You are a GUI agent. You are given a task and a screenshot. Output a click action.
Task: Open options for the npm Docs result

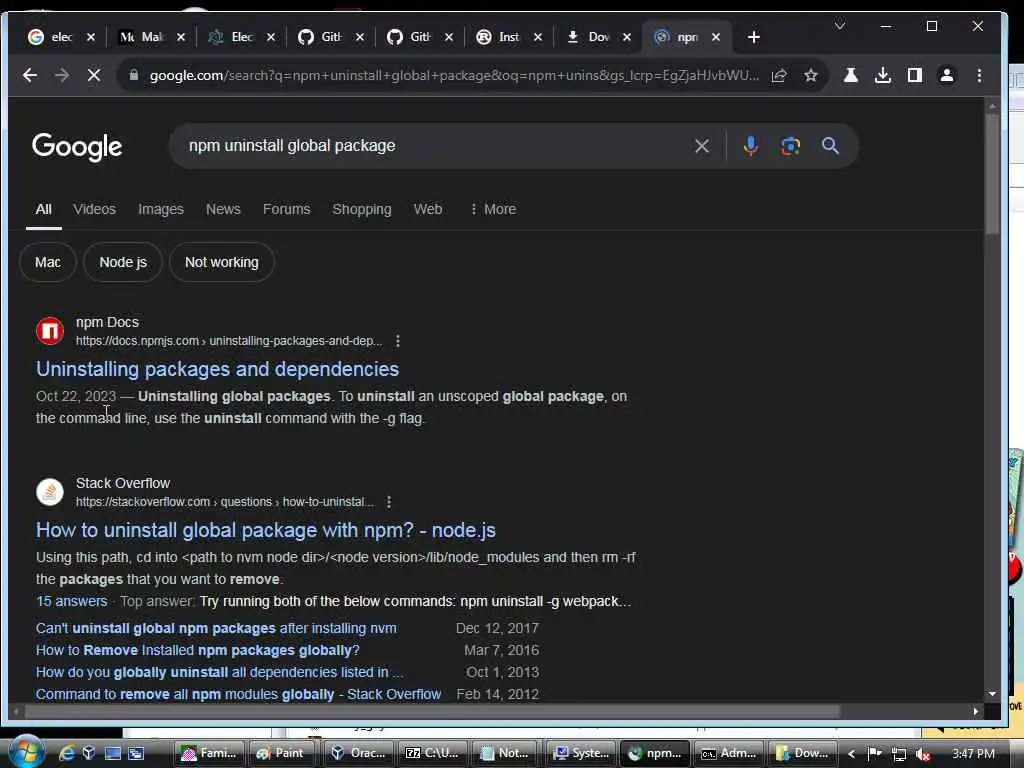click(x=398, y=341)
